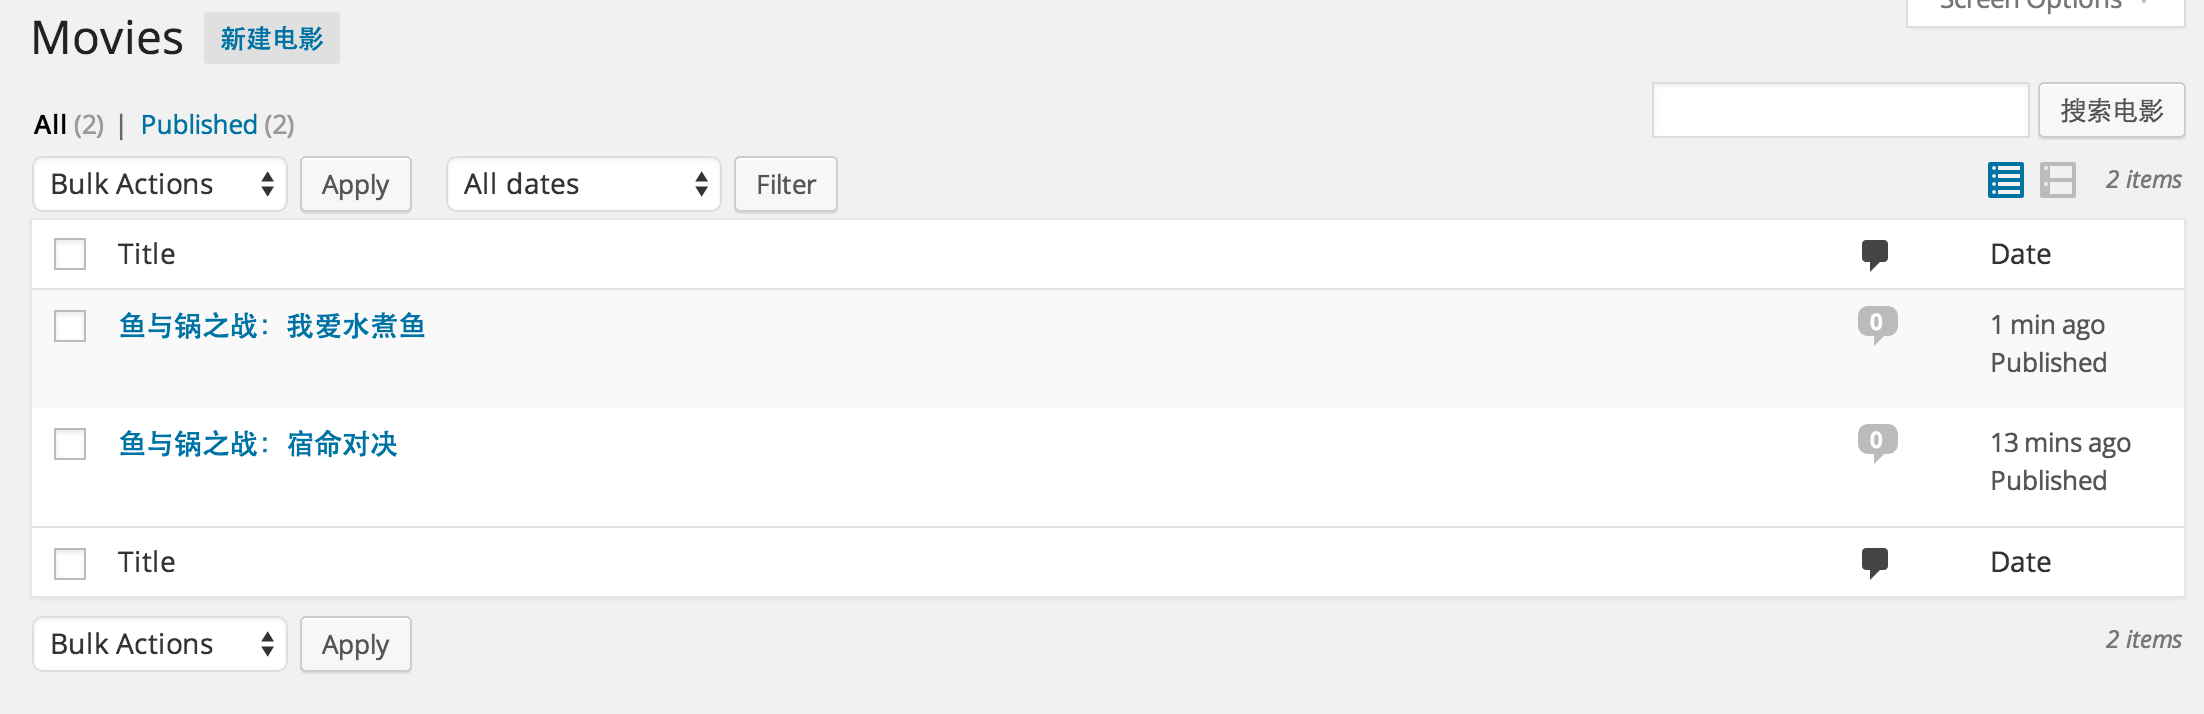Select checkbox for 鱼与锅之战：宿命对决
This screenshot has width=2204, height=714.
click(x=70, y=444)
